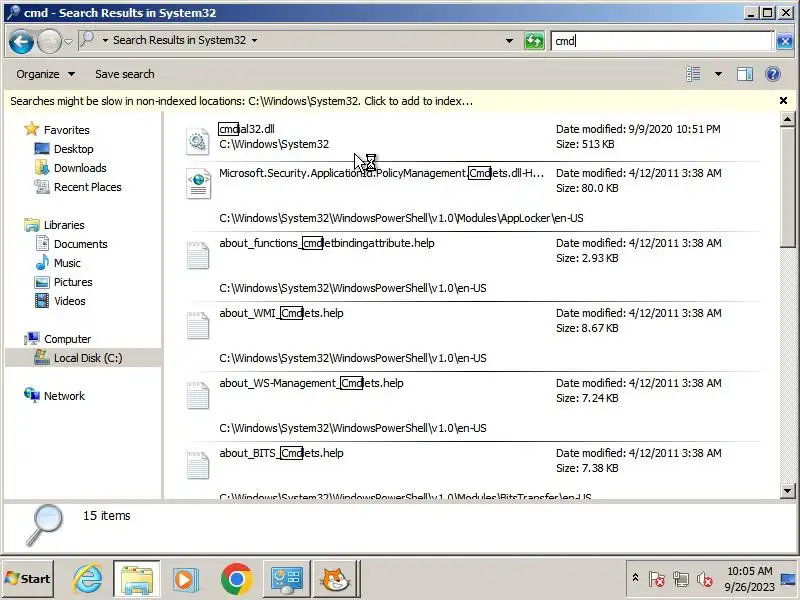Viewport: 800px width, 600px height.
Task: Click Save search
Action: (124, 74)
